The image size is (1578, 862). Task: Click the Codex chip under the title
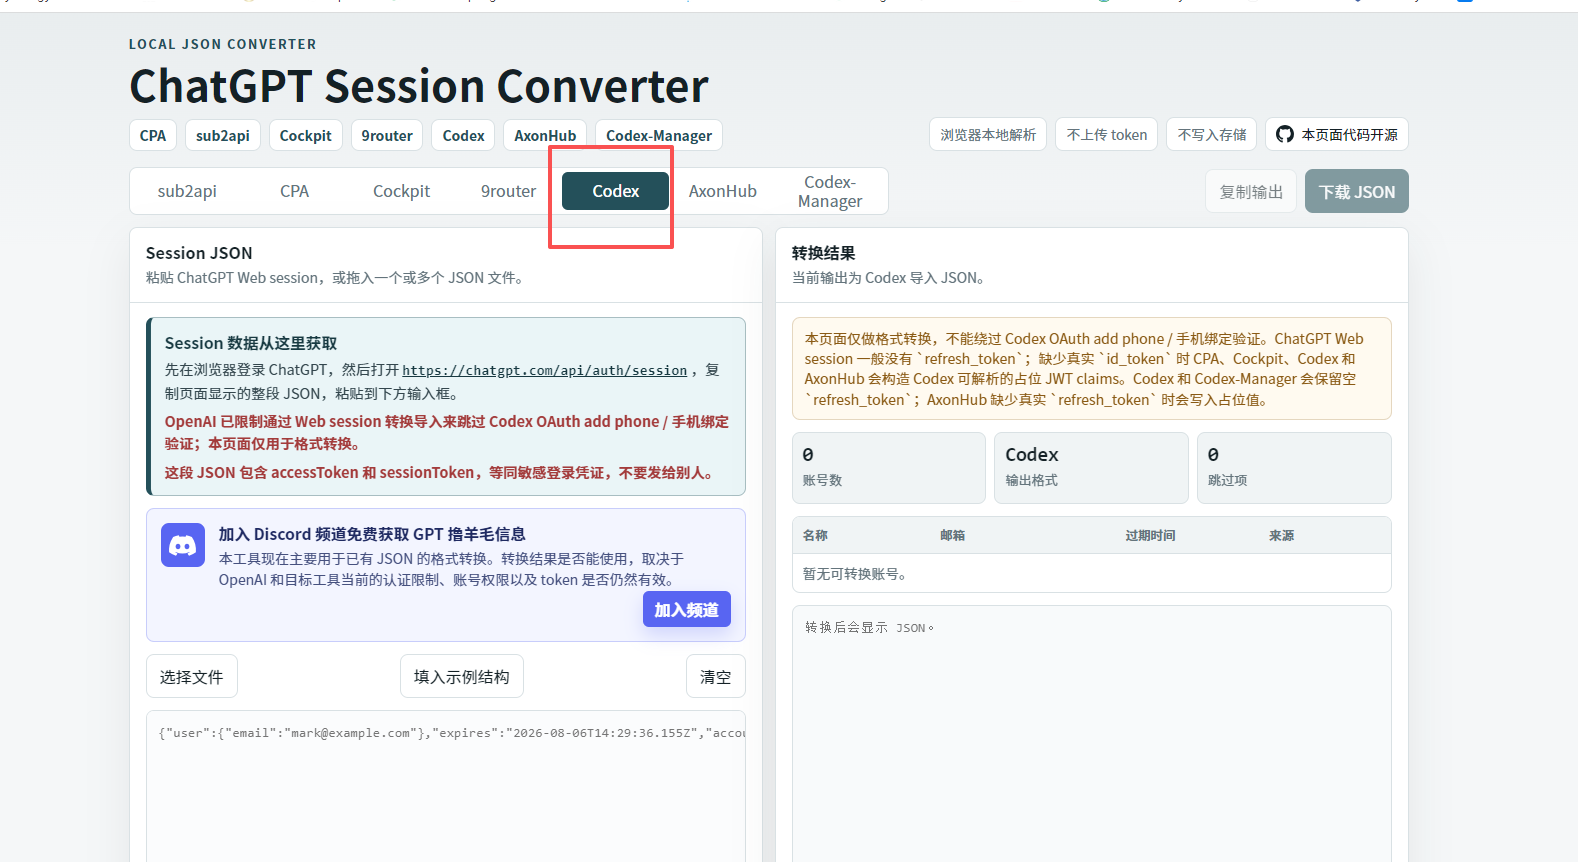pos(464,135)
